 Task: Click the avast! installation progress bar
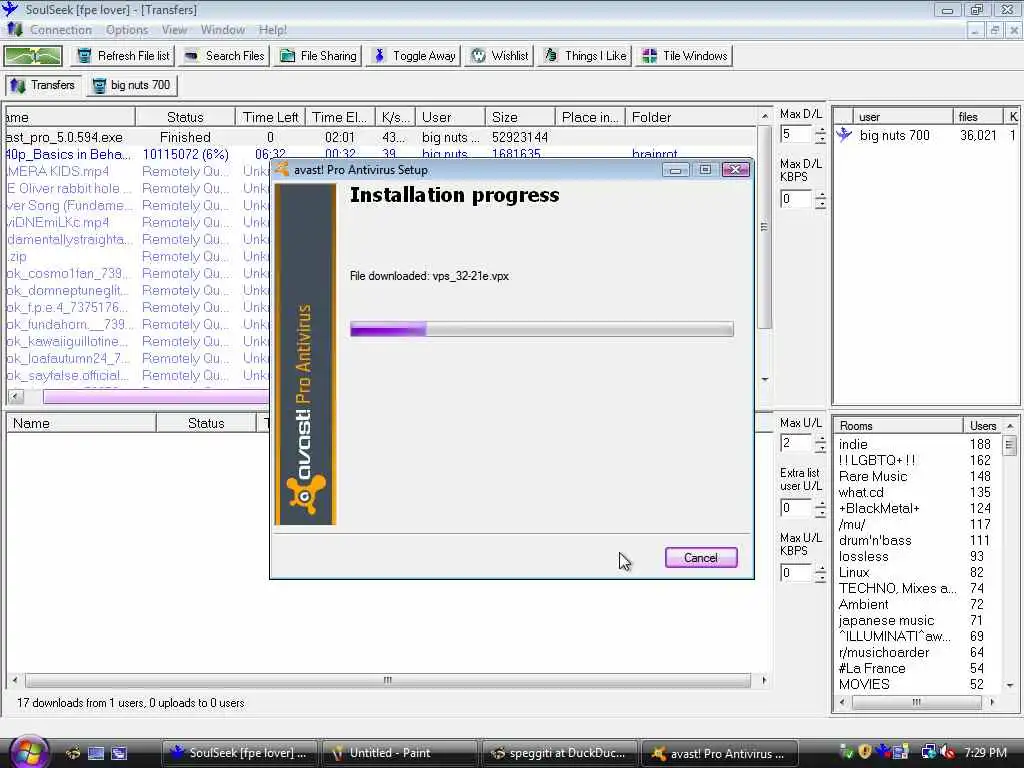click(541, 329)
